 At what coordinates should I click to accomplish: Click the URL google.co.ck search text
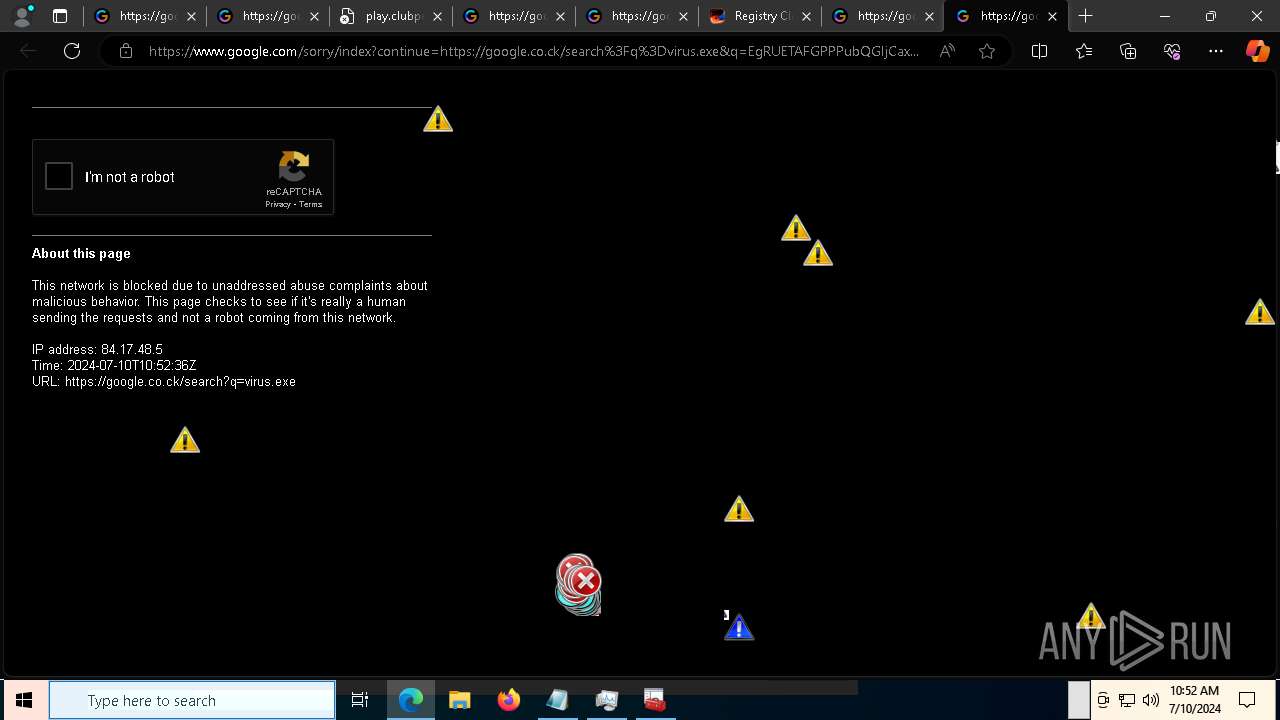coord(164,381)
